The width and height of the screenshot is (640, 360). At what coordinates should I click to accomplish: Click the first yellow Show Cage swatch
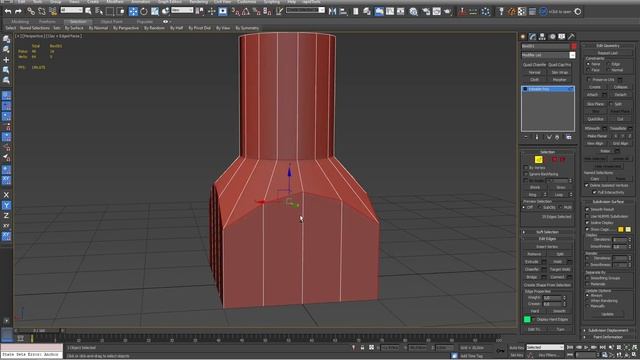[620, 229]
